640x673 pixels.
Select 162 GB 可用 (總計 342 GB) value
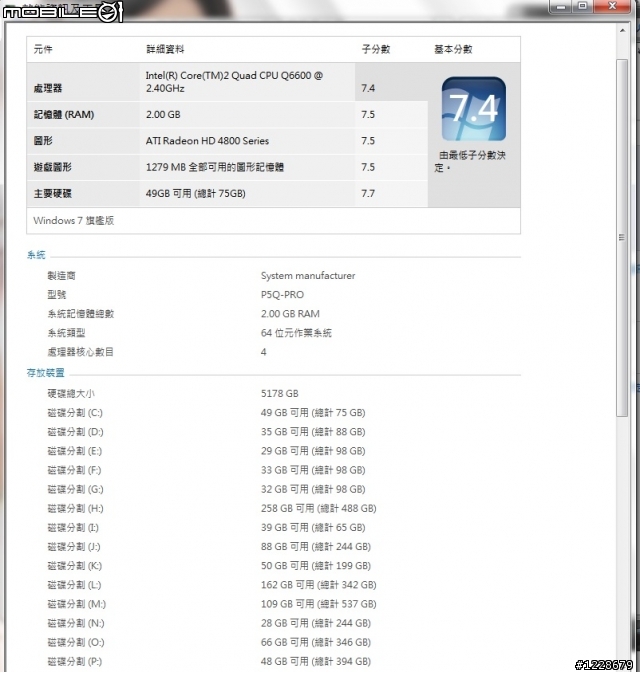coord(318,585)
